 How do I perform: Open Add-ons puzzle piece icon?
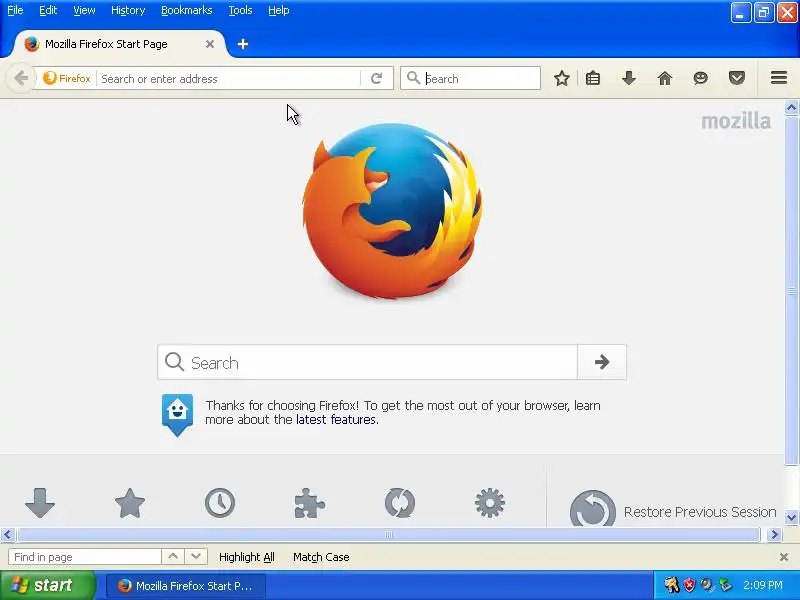(310, 503)
